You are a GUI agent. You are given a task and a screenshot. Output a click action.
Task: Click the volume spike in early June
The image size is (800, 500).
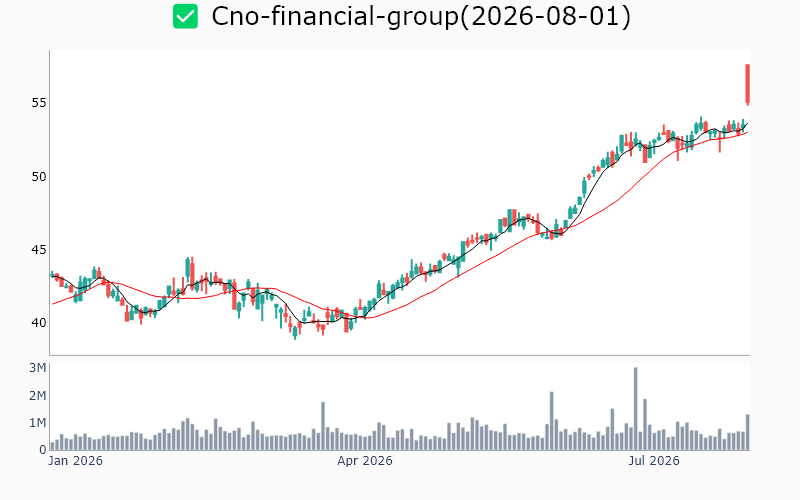(x=552, y=421)
